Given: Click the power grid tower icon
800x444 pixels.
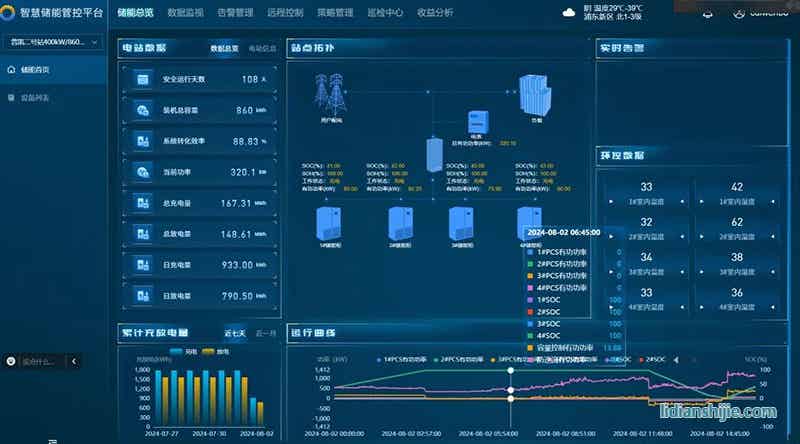Looking at the screenshot, I should [x=331, y=95].
